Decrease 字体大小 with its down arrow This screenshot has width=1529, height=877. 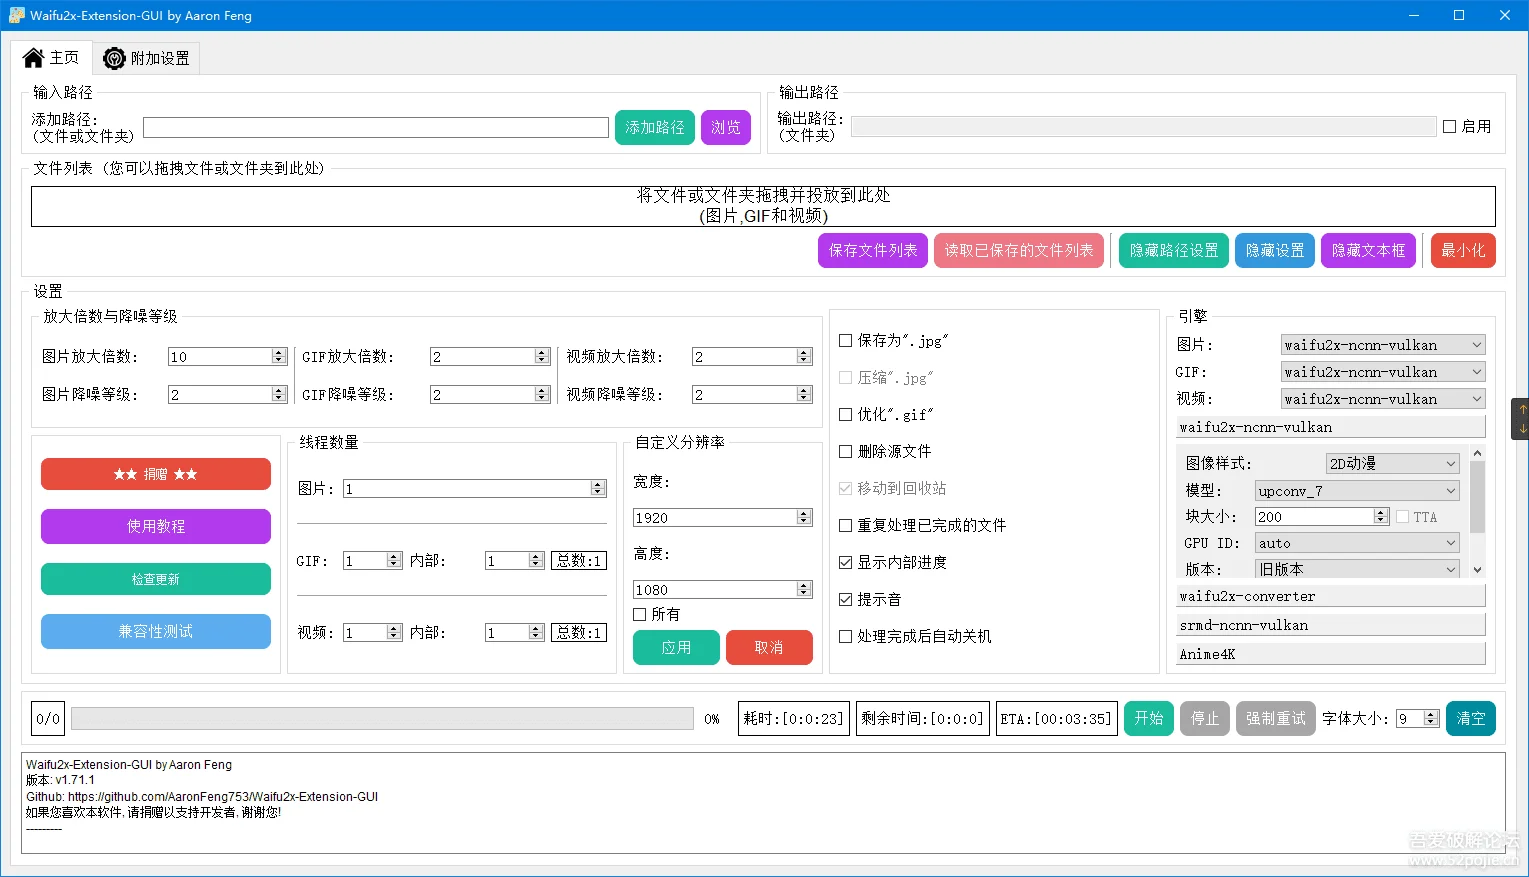1431,722
